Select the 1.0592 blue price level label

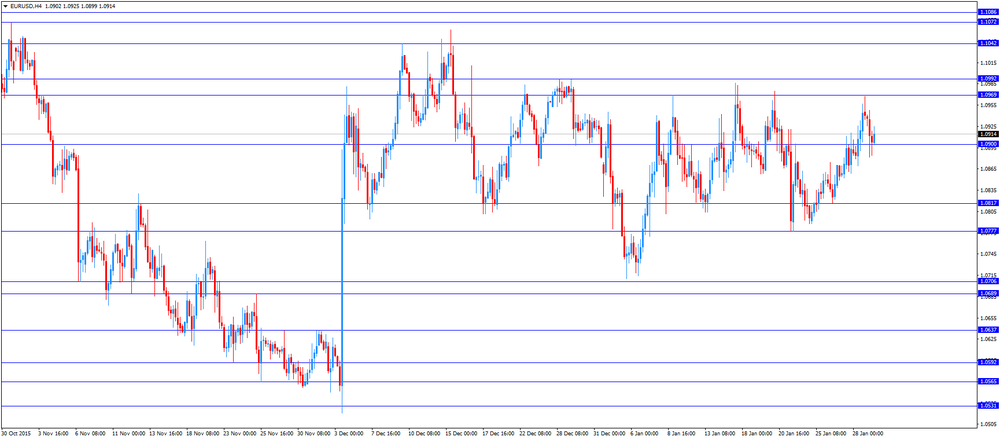coord(987,362)
